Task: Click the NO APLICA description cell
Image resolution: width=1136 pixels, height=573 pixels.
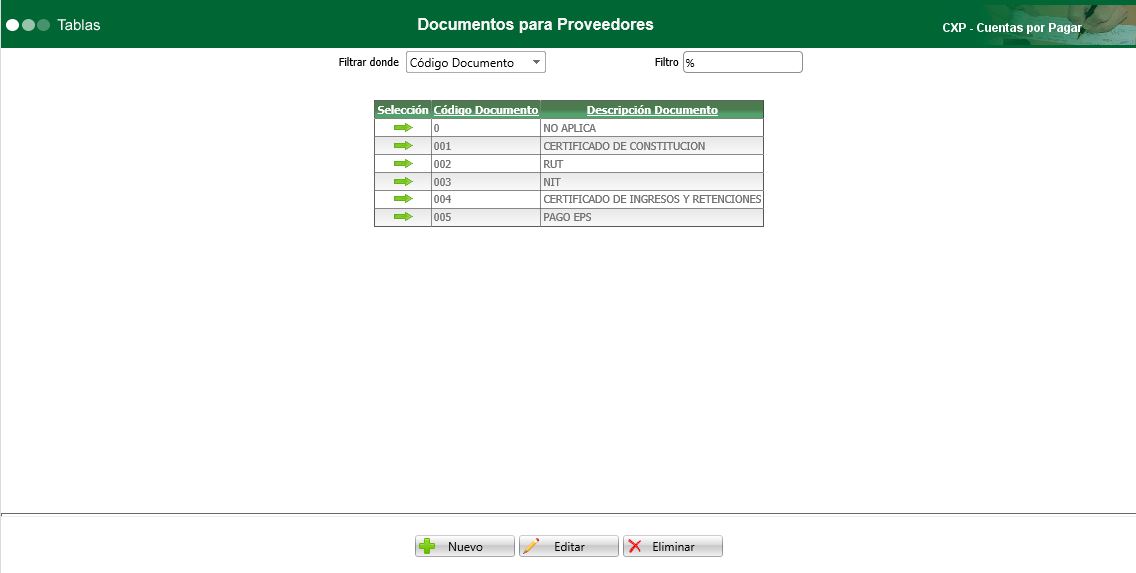Action: pos(651,128)
